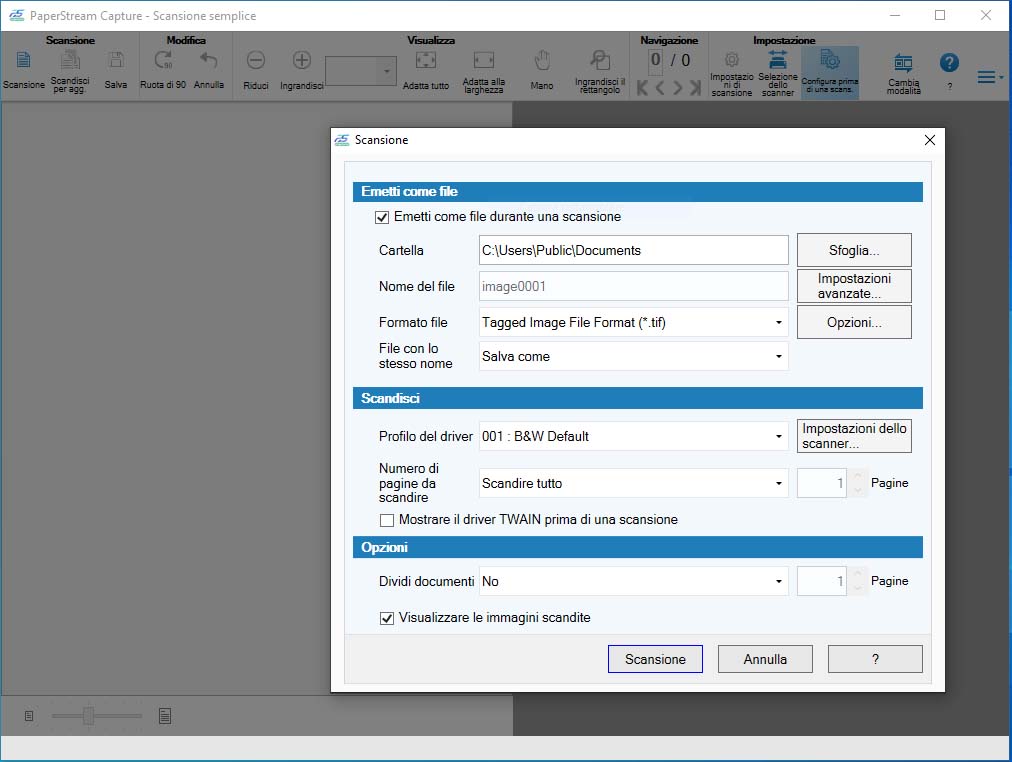Enable Mostrare il driver TWAIN checkbox
Viewport: 1012px width, 762px height.
(x=387, y=520)
